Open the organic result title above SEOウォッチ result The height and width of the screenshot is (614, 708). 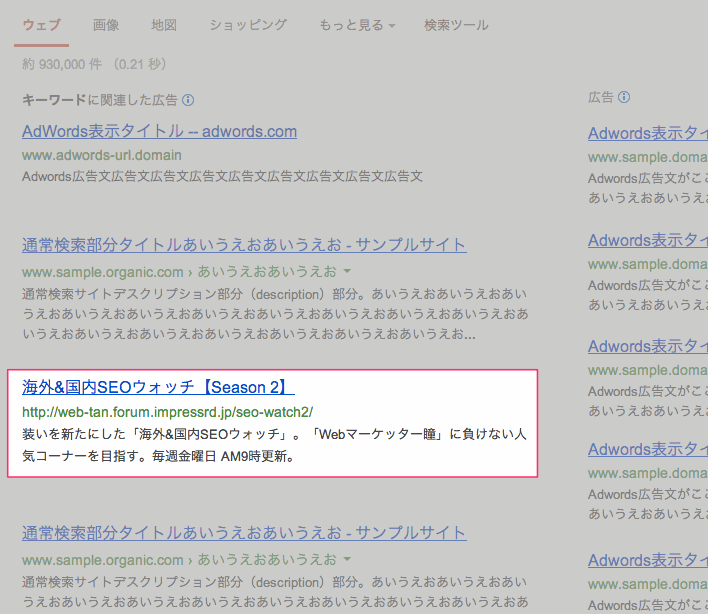click(244, 245)
